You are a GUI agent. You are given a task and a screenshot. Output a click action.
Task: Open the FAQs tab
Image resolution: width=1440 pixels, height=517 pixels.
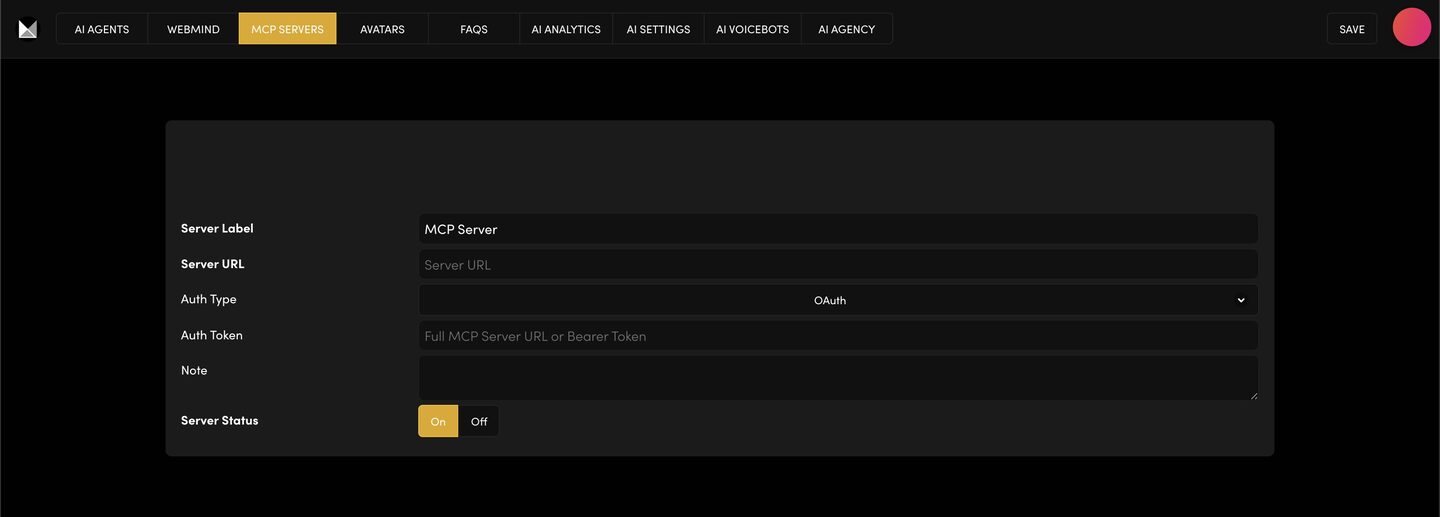474,29
